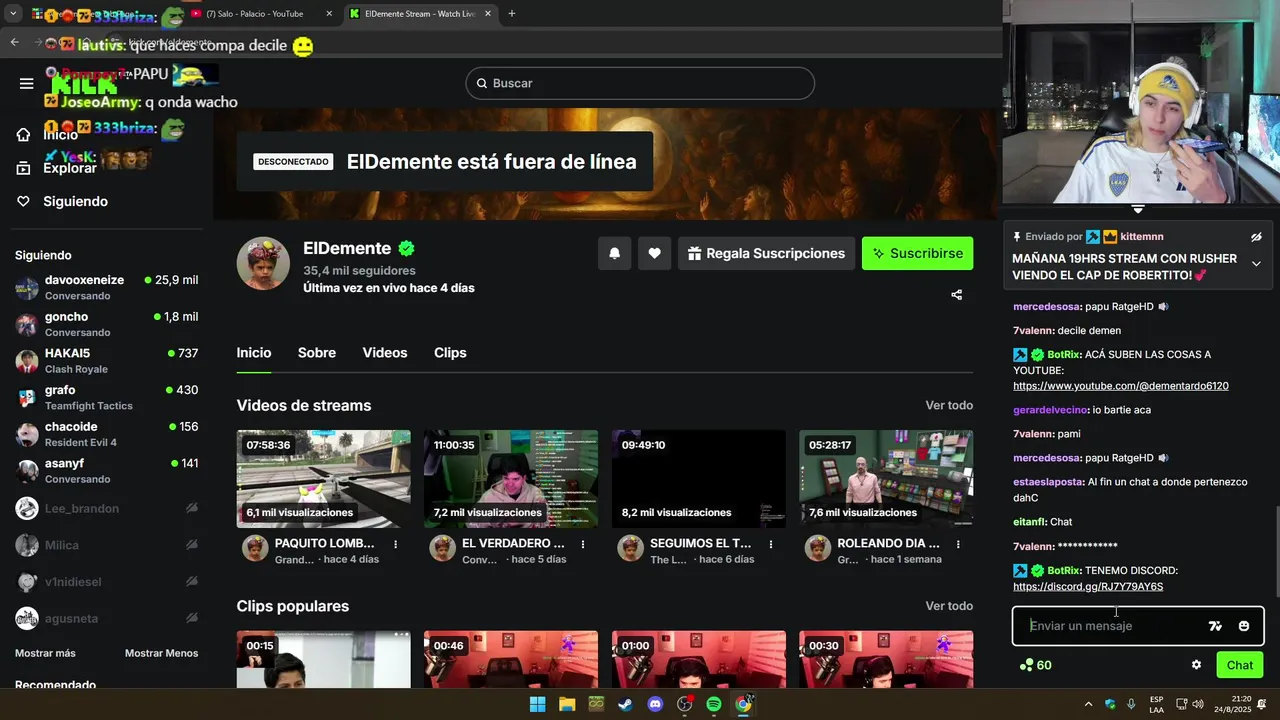
Task: Open grafo channel in sidebar
Action: pos(106,398)
